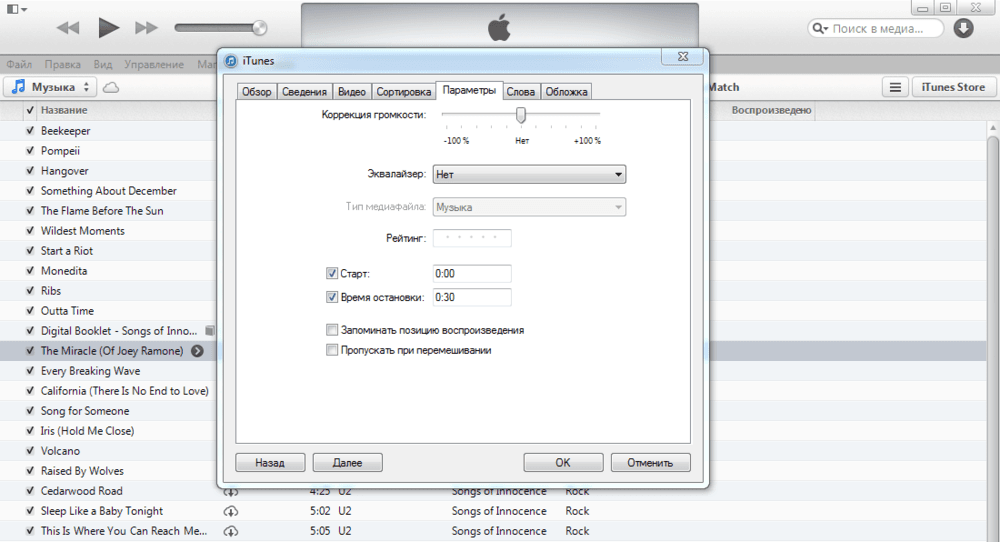Switch to the Видео tab

(x=351, y=92)
